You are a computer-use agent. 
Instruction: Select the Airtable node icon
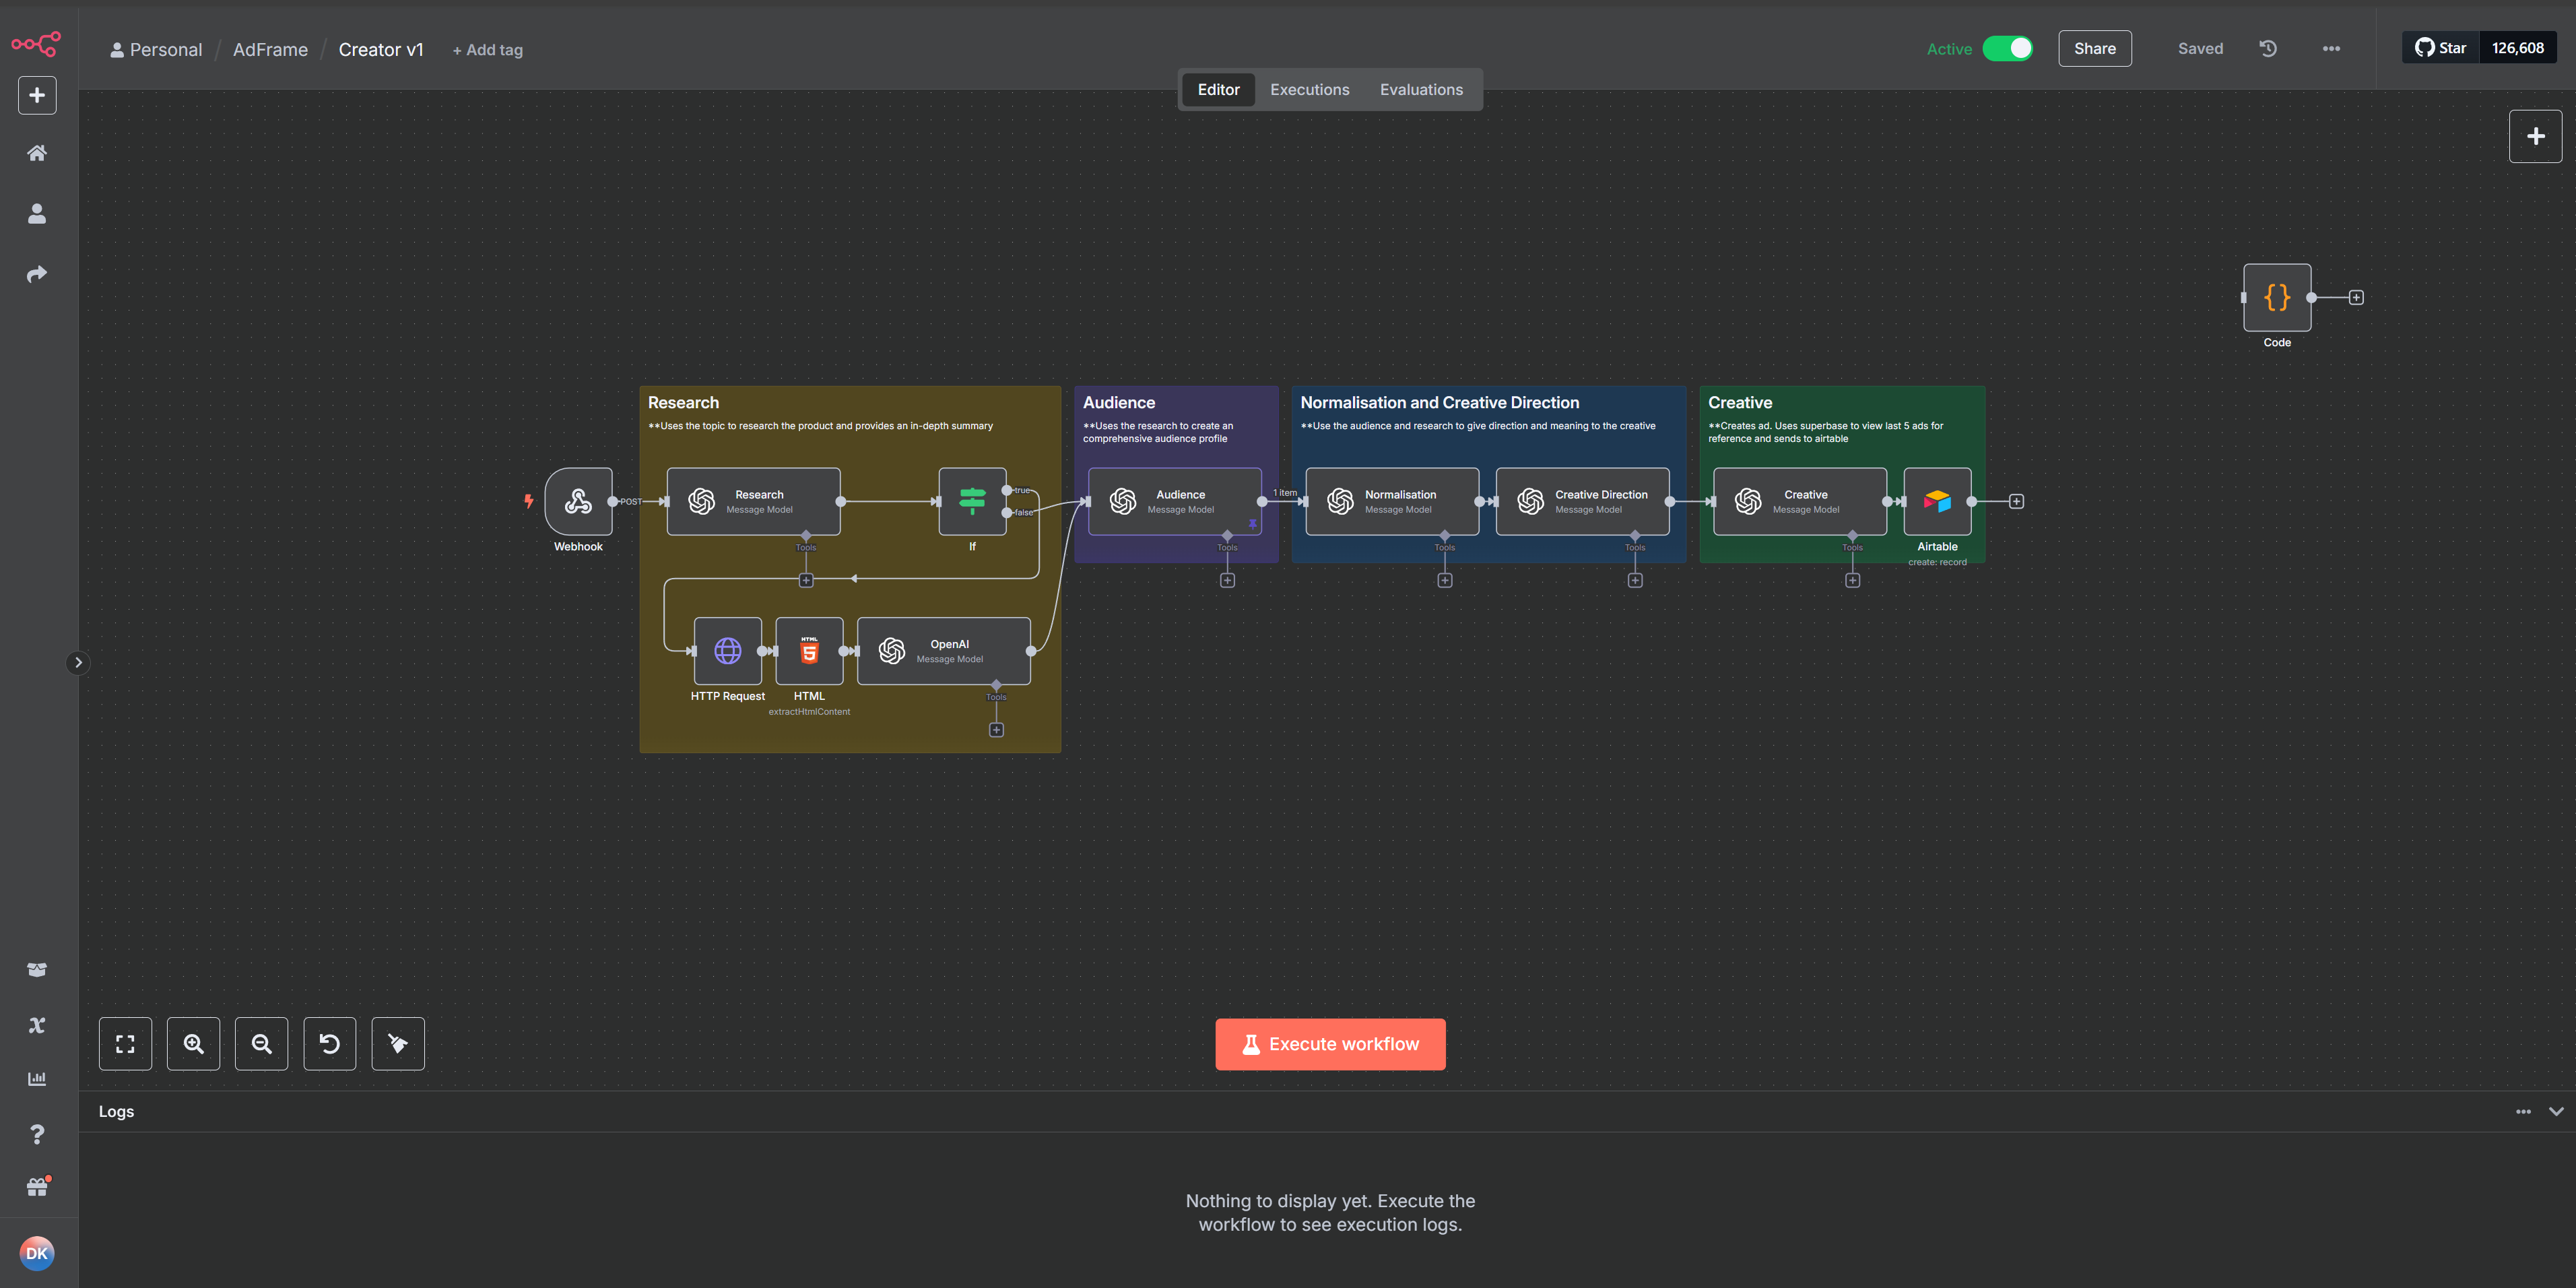pos(1937,501)
